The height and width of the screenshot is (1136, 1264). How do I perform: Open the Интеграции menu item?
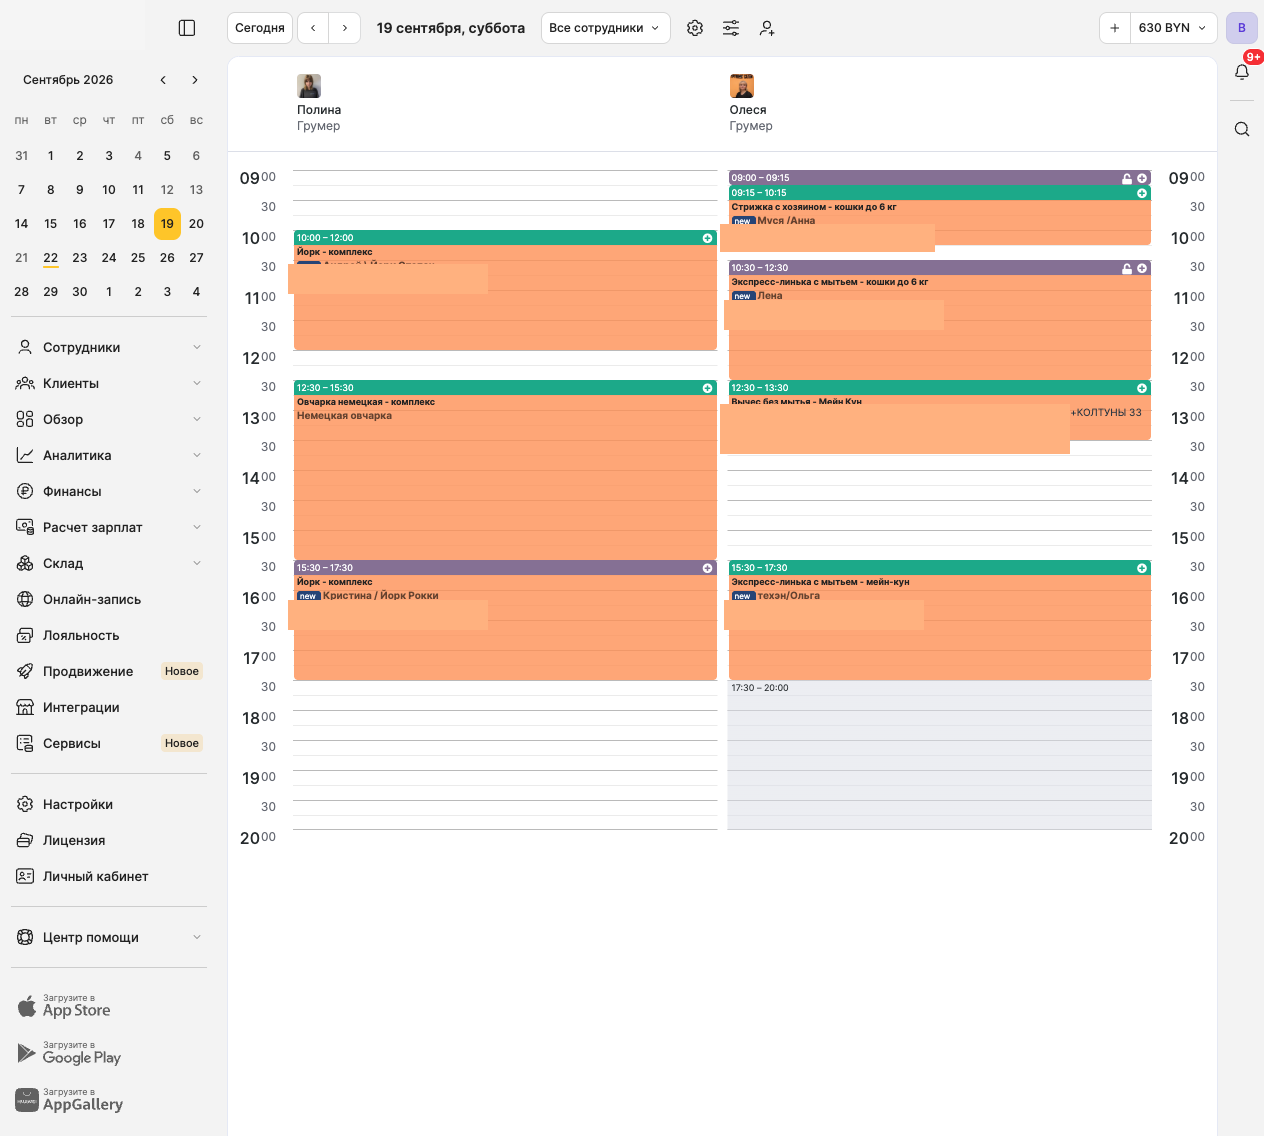tap(110, 707)
